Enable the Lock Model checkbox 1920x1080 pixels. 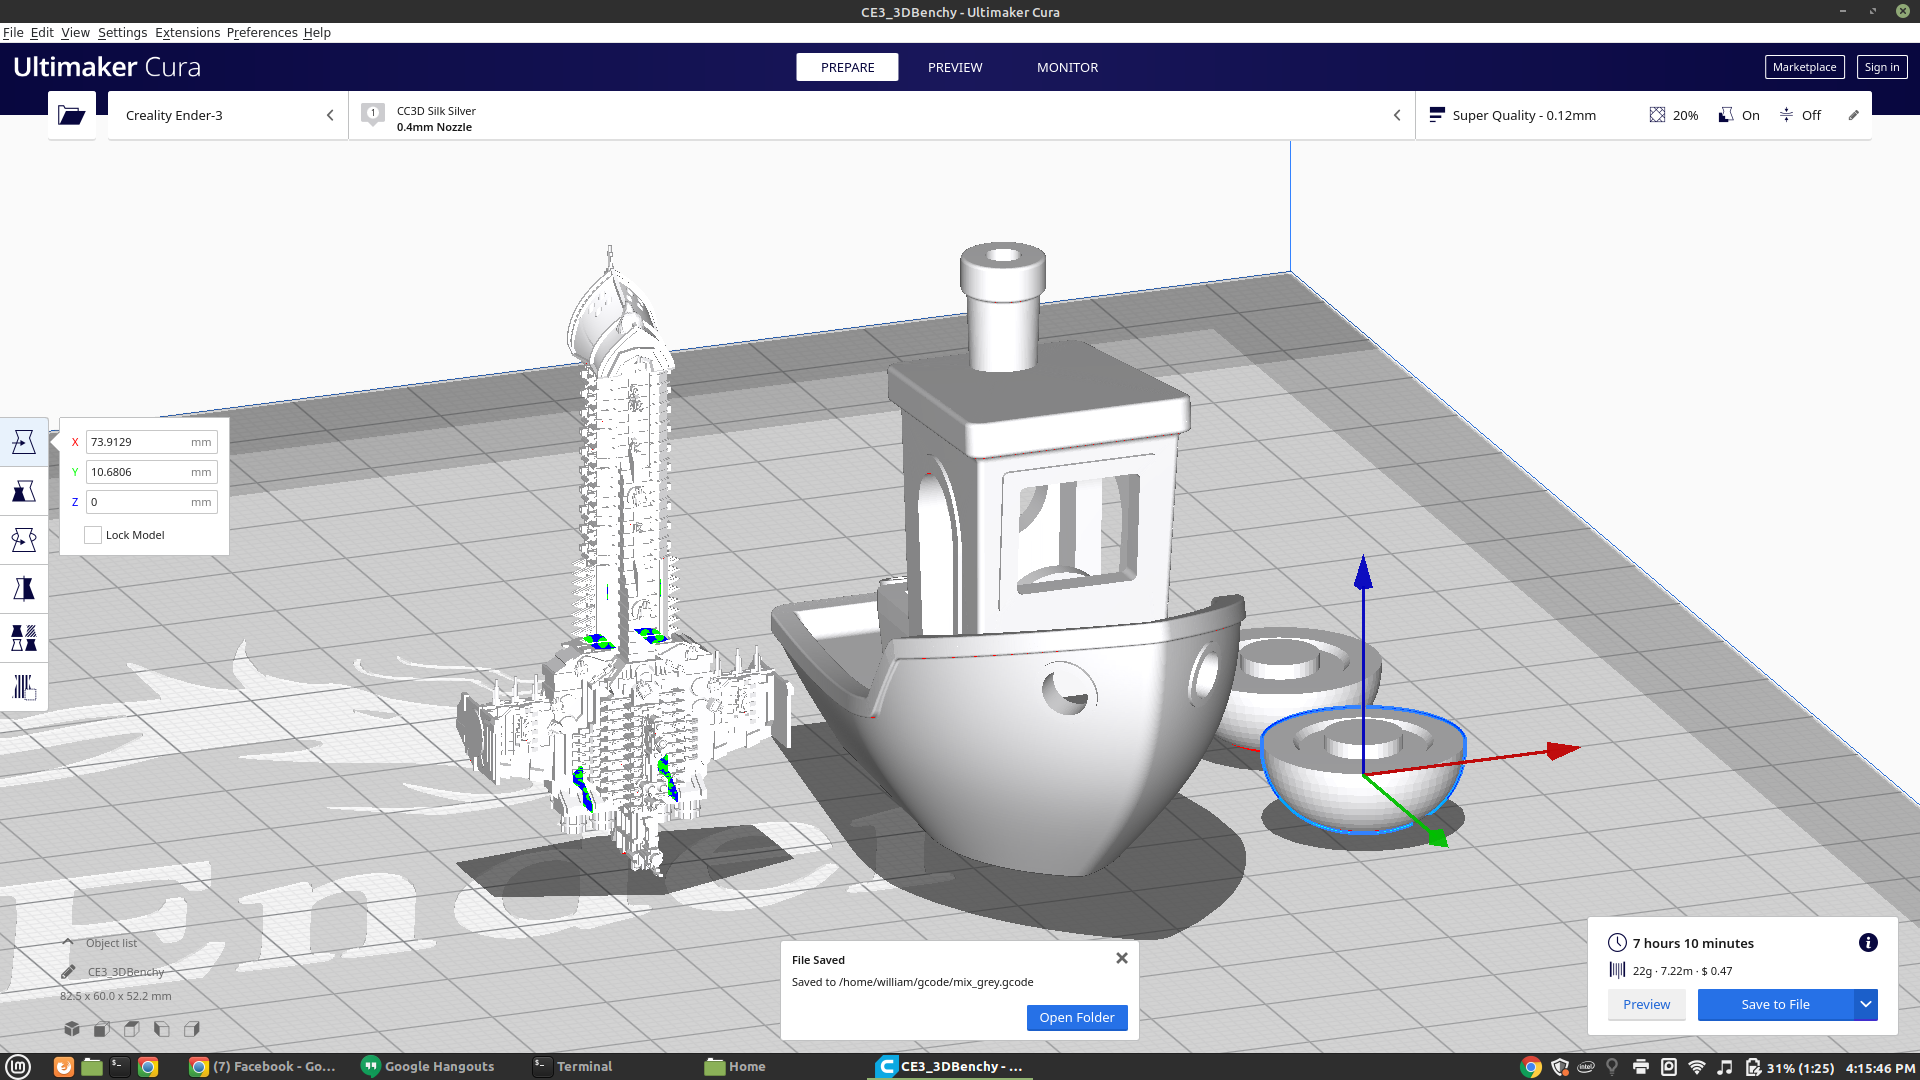point(93,535)
